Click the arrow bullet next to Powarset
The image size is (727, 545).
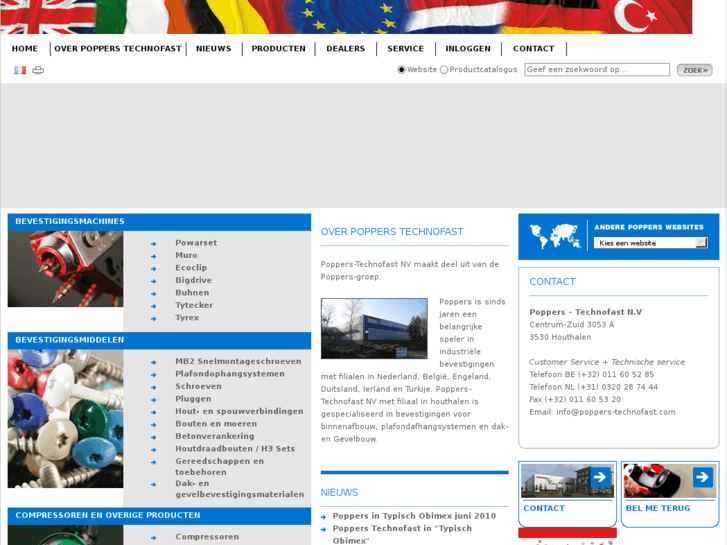pos(153,244)
